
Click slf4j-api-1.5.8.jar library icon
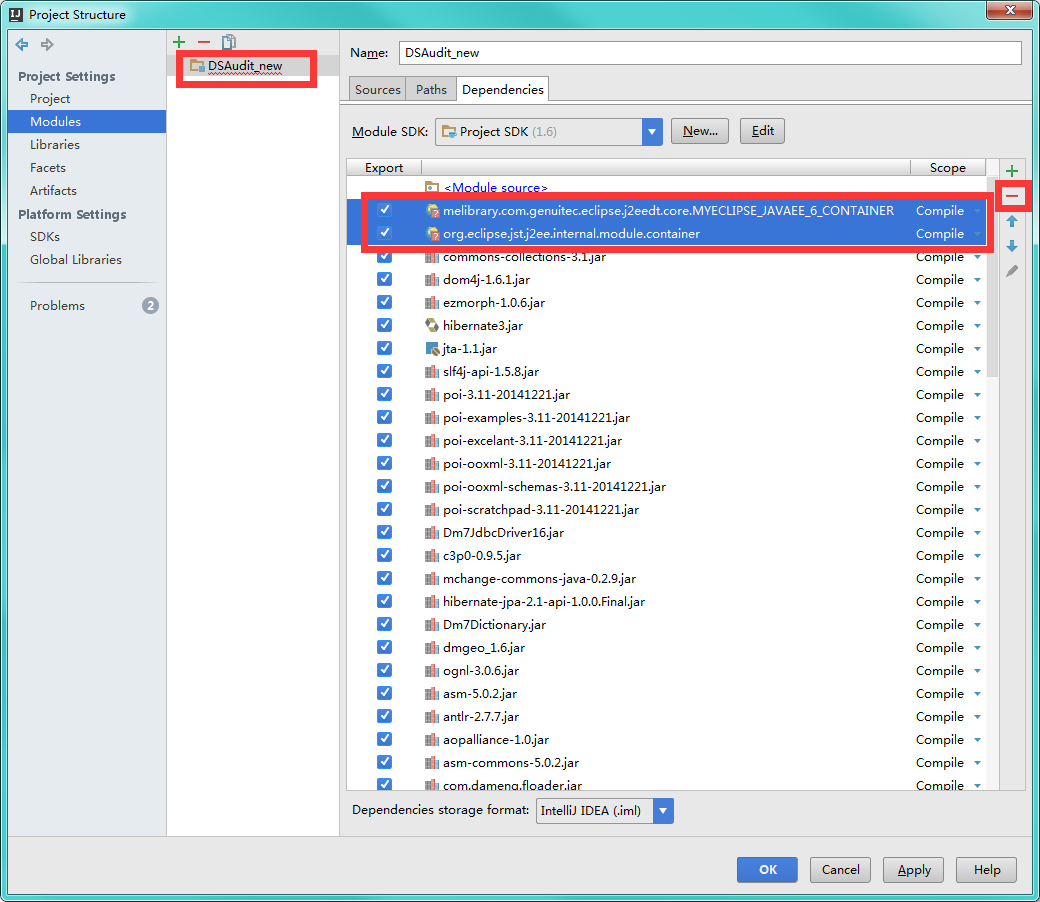tap(432, 372)
